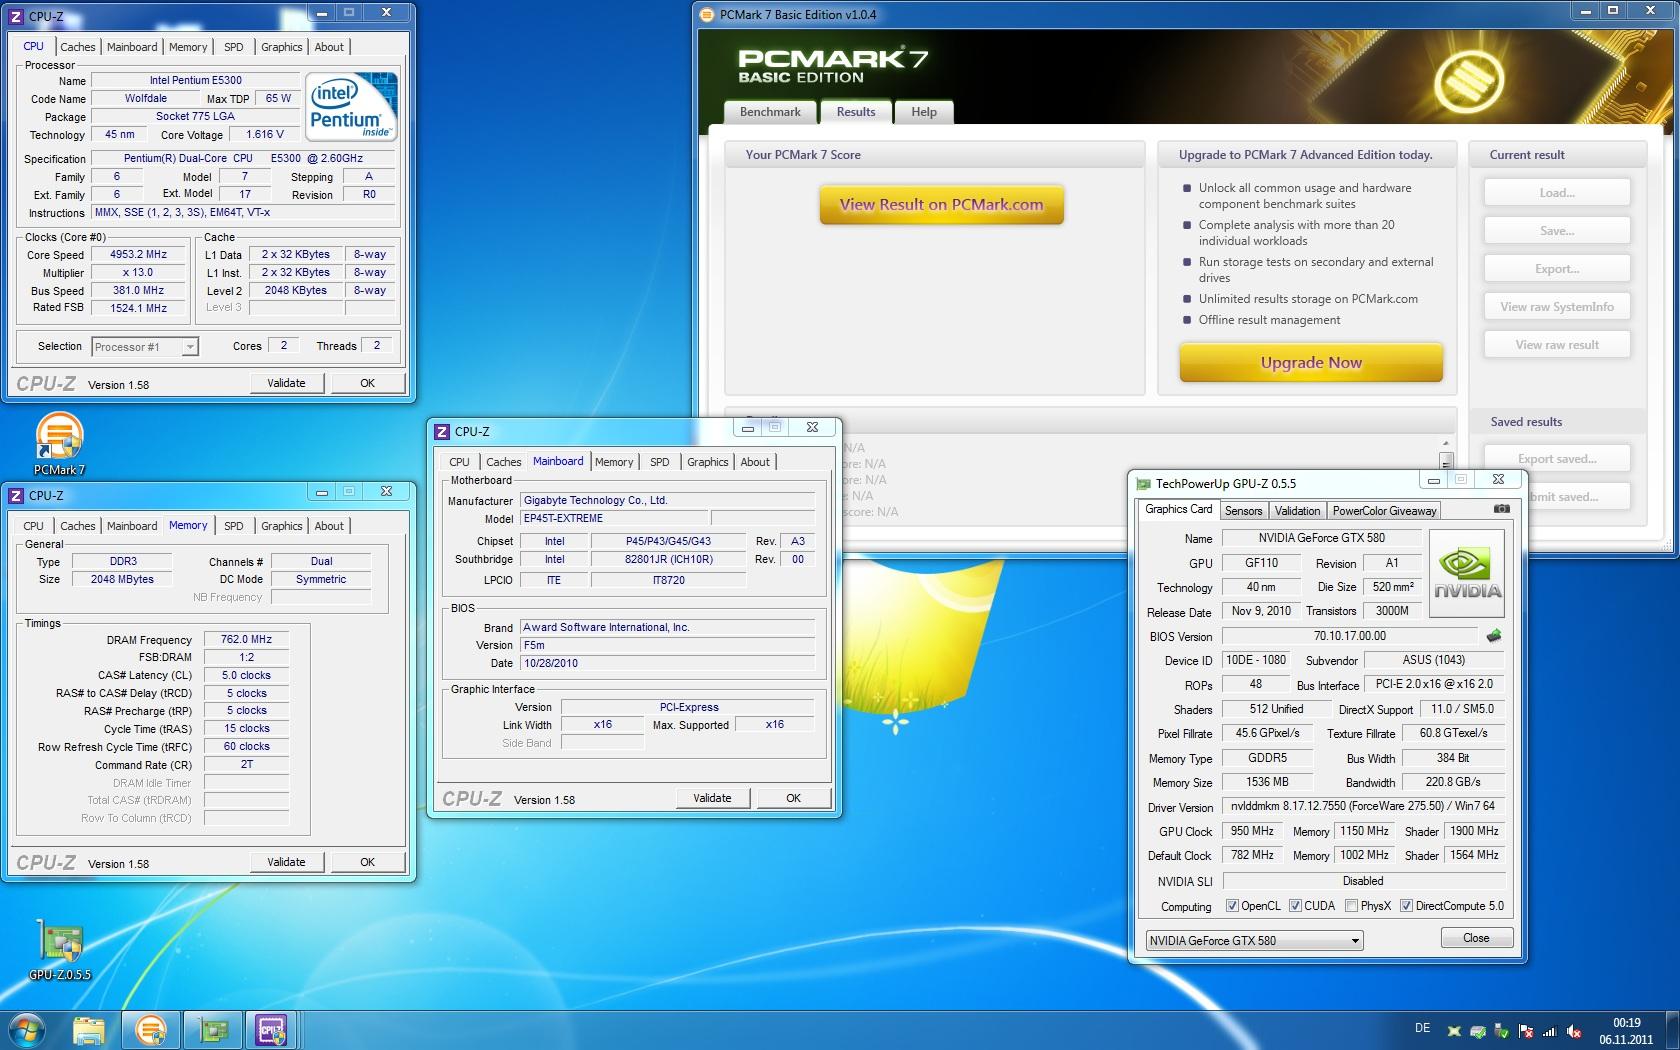Screen dimensions: 1680x1050
Task: Open the PowerColor Giveaway tab
Action: (1384, 510)
